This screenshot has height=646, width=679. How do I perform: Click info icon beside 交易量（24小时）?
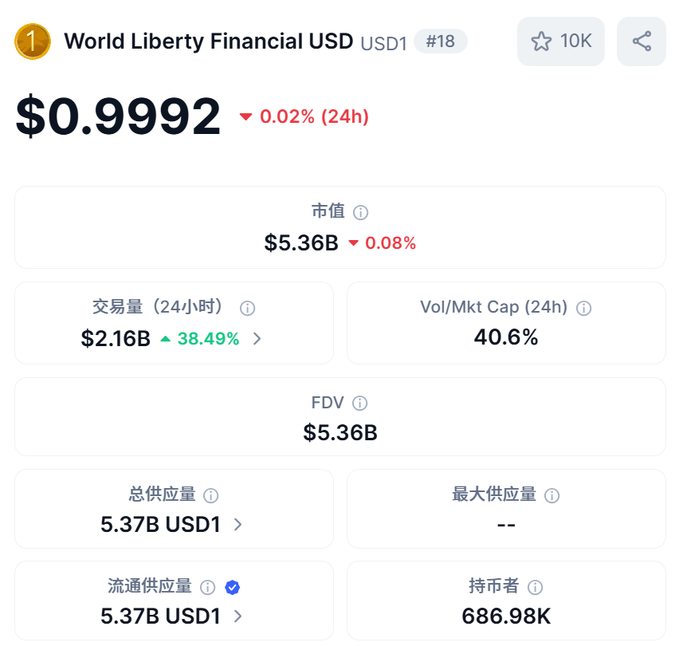248,308
